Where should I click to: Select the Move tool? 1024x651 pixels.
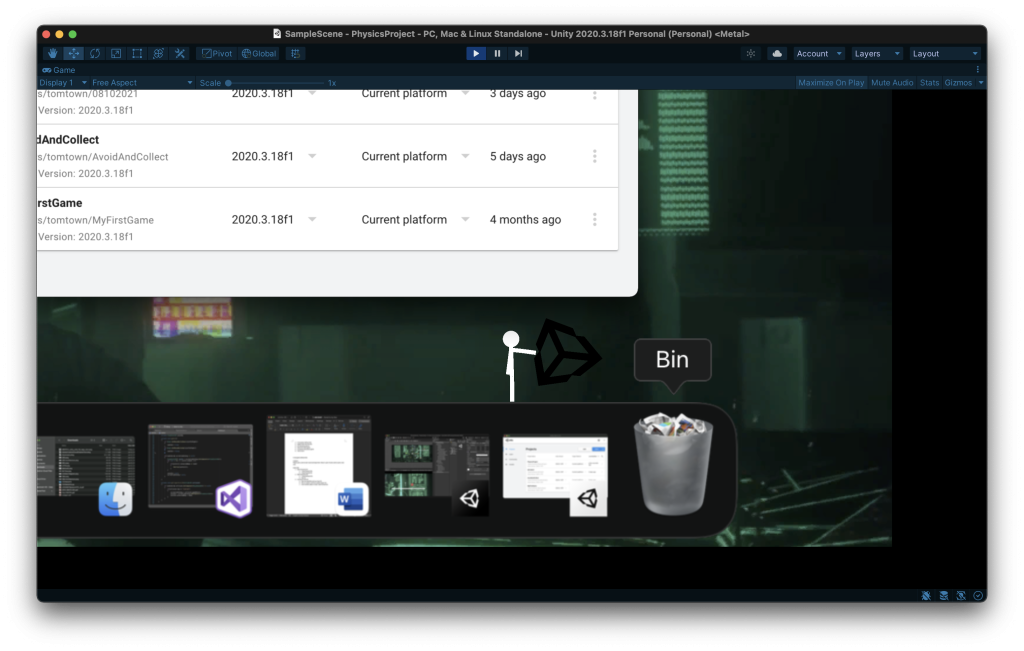(74, 54)
